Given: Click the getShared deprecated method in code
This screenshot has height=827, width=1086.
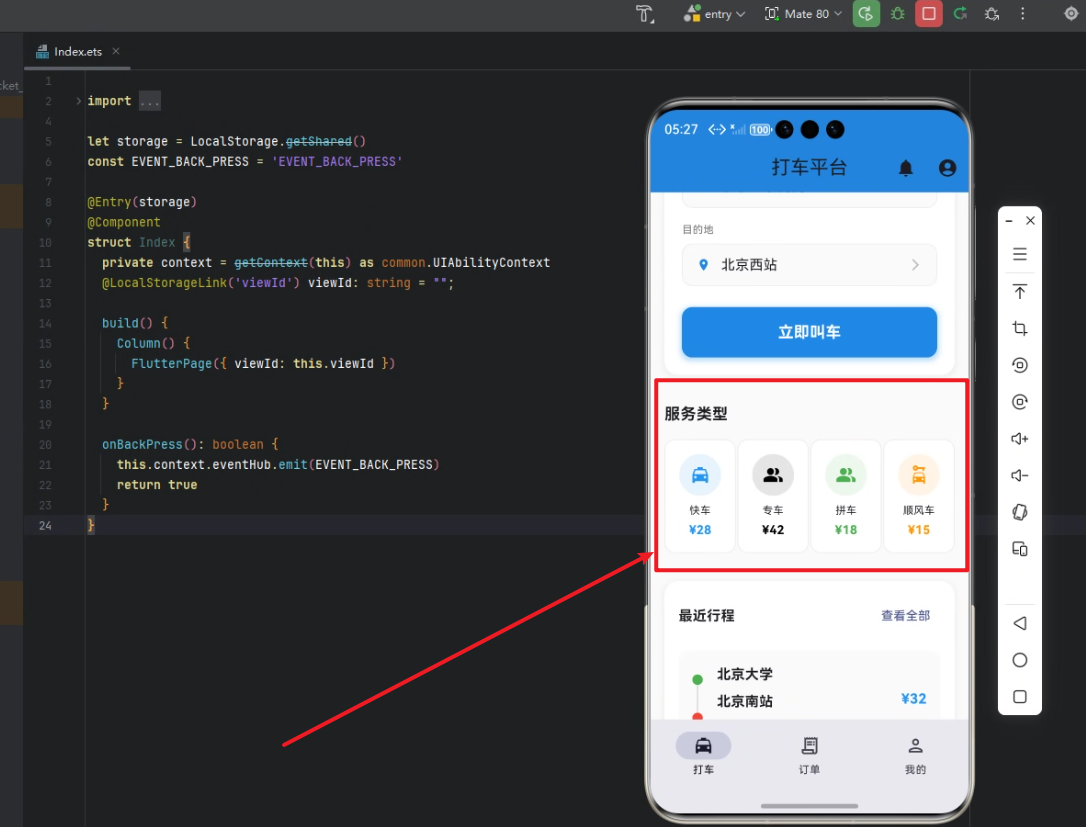Looking at the screenshot, I should (x=319, y=141).
